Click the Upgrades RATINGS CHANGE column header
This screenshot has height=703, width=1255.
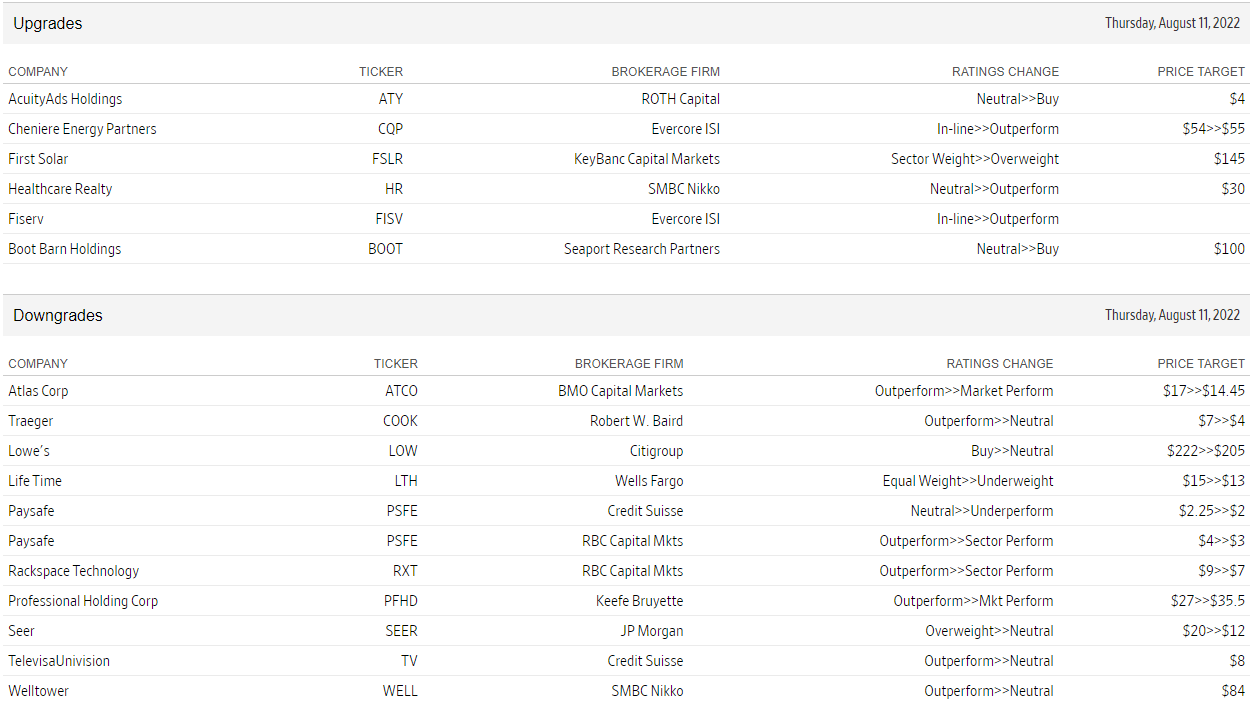1005,72
